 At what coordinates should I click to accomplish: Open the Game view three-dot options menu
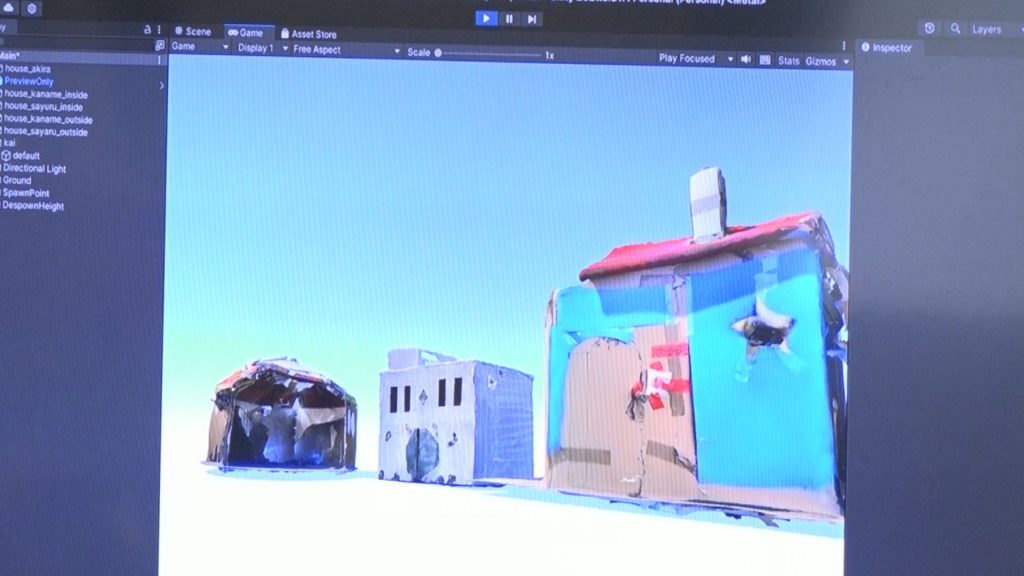[x=843, y=46]
